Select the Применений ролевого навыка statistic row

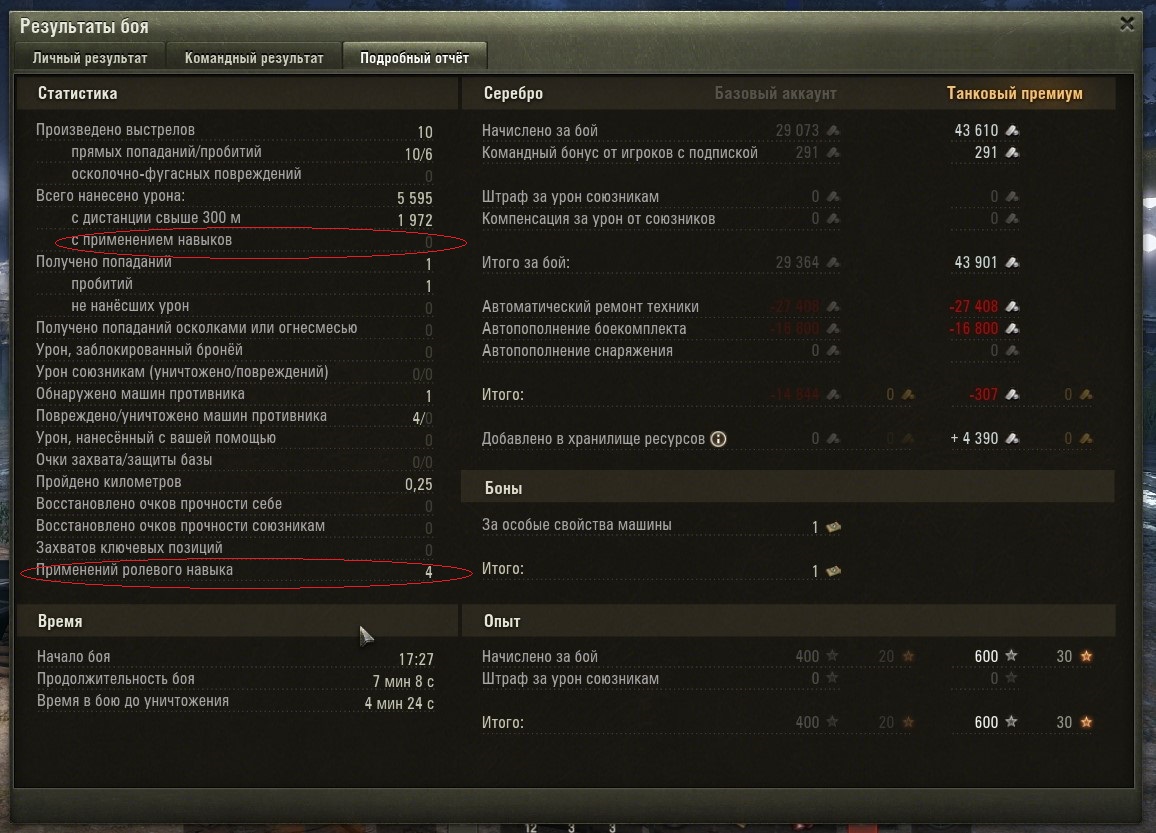234,571
